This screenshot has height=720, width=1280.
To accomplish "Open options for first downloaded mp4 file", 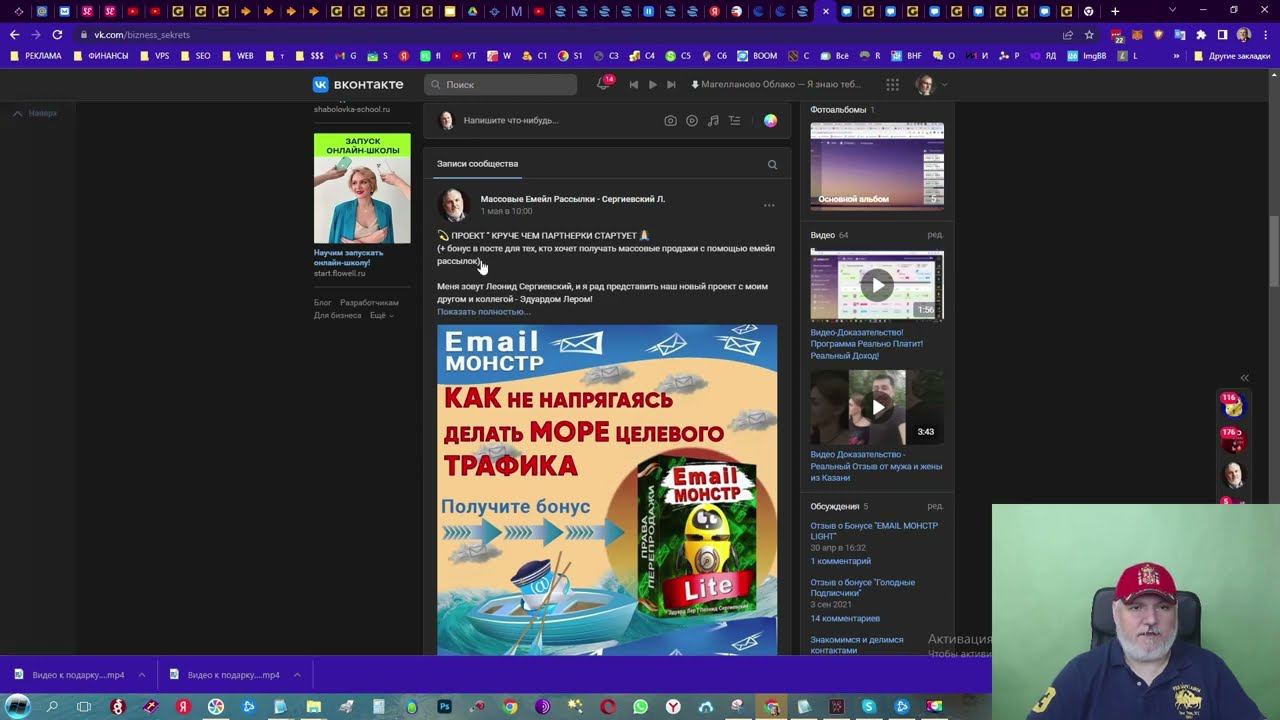I will click(x=142, y=675).
